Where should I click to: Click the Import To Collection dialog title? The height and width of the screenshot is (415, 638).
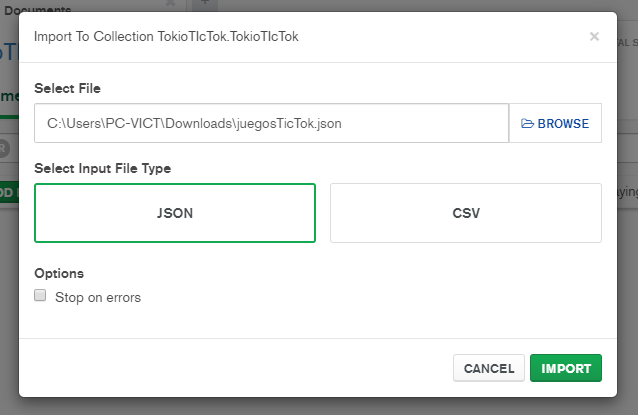(x=166, y=37)
